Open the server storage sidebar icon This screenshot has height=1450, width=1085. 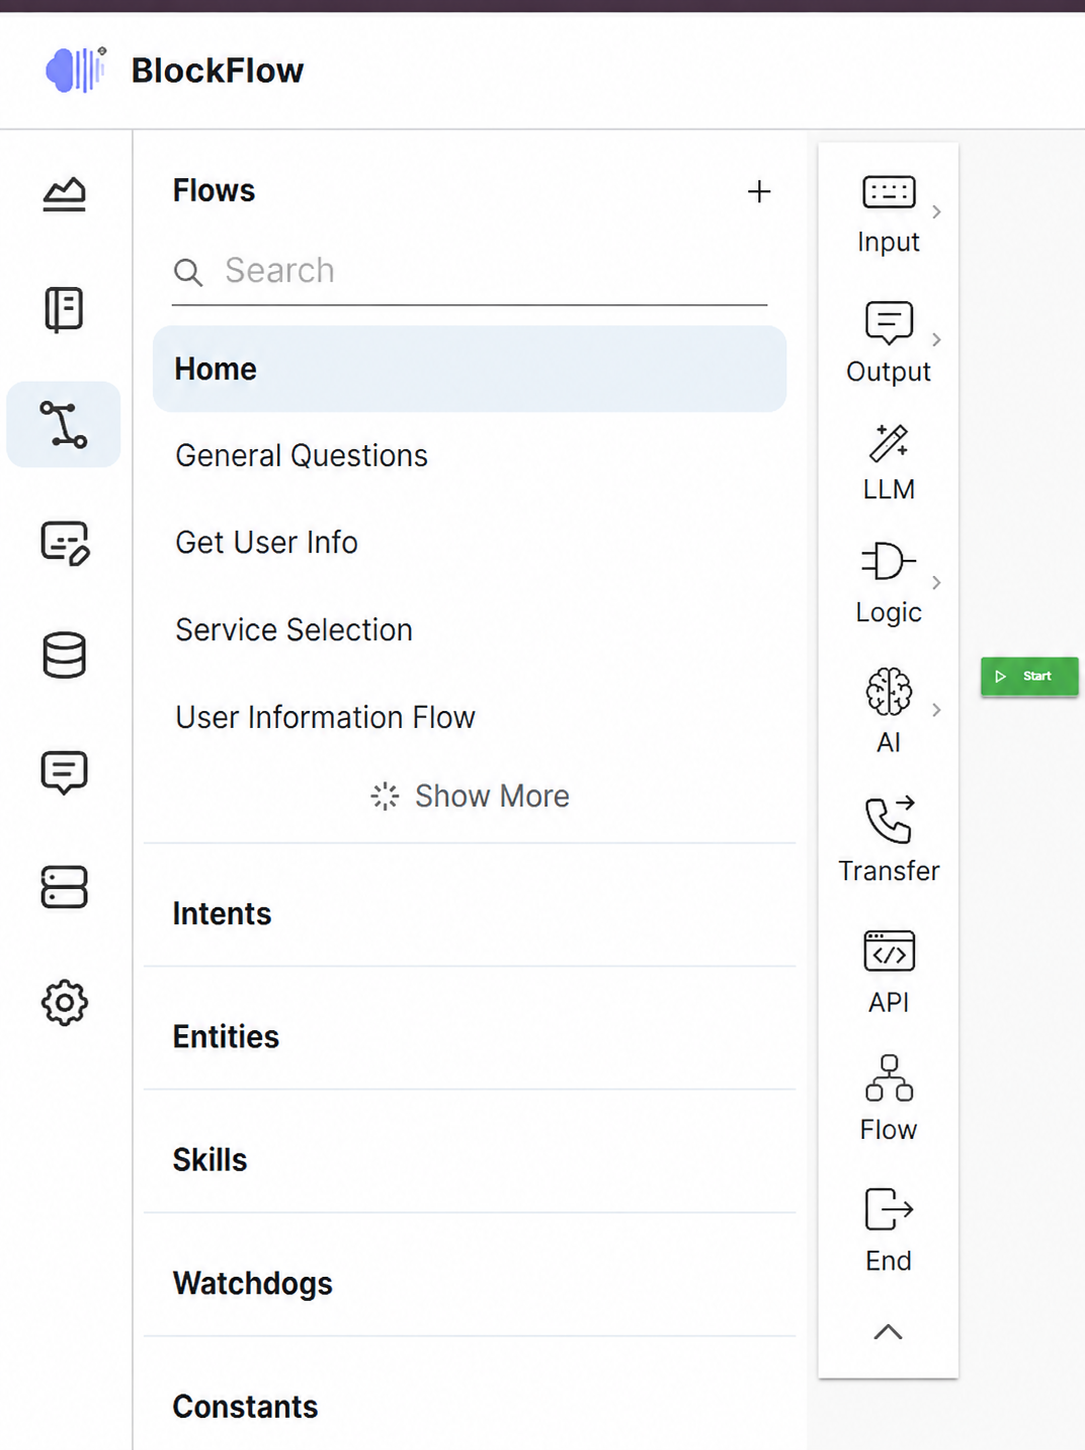tap(64, 887)
